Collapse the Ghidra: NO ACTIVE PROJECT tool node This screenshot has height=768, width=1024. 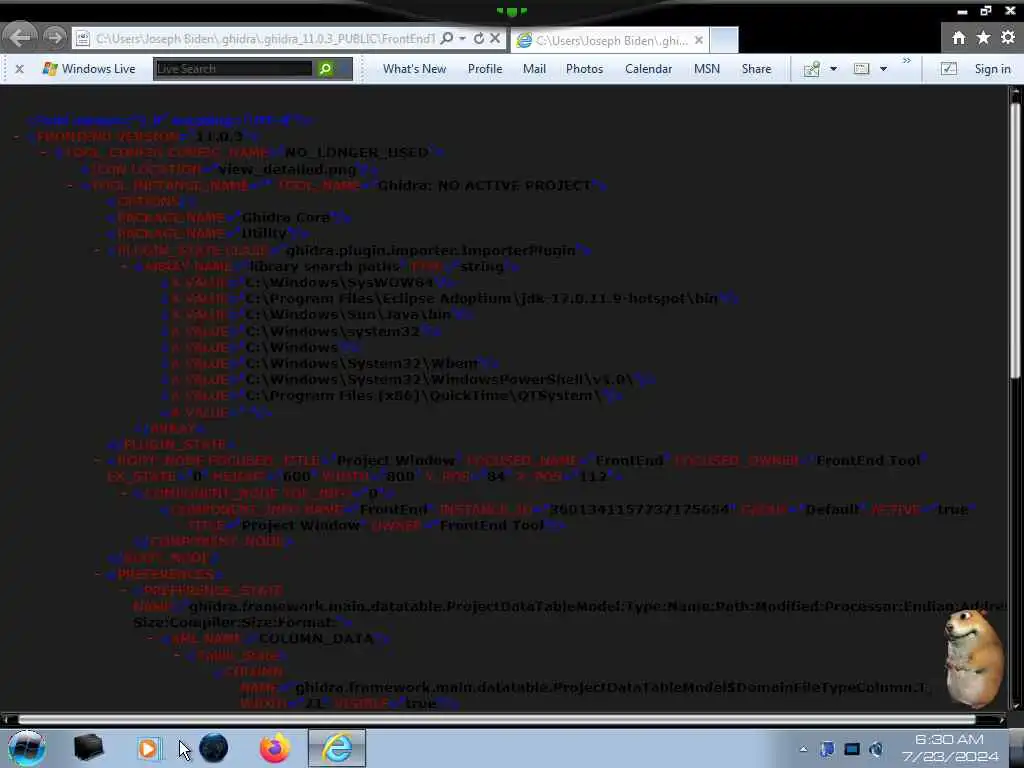pyautogui.click(x=70, y=185)
